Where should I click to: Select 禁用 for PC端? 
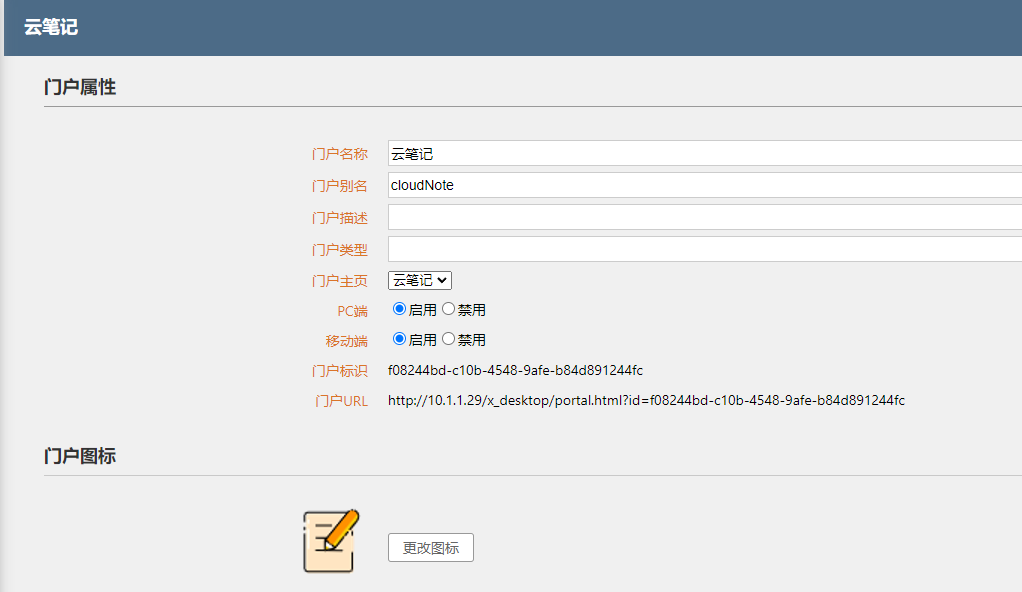[448, 309]
